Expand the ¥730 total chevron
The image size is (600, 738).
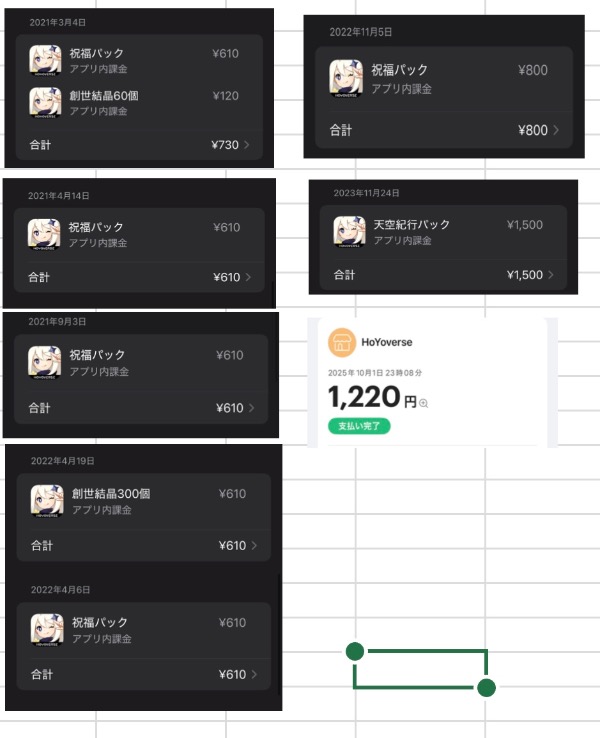pyautogui.click(x=247, y=145)
